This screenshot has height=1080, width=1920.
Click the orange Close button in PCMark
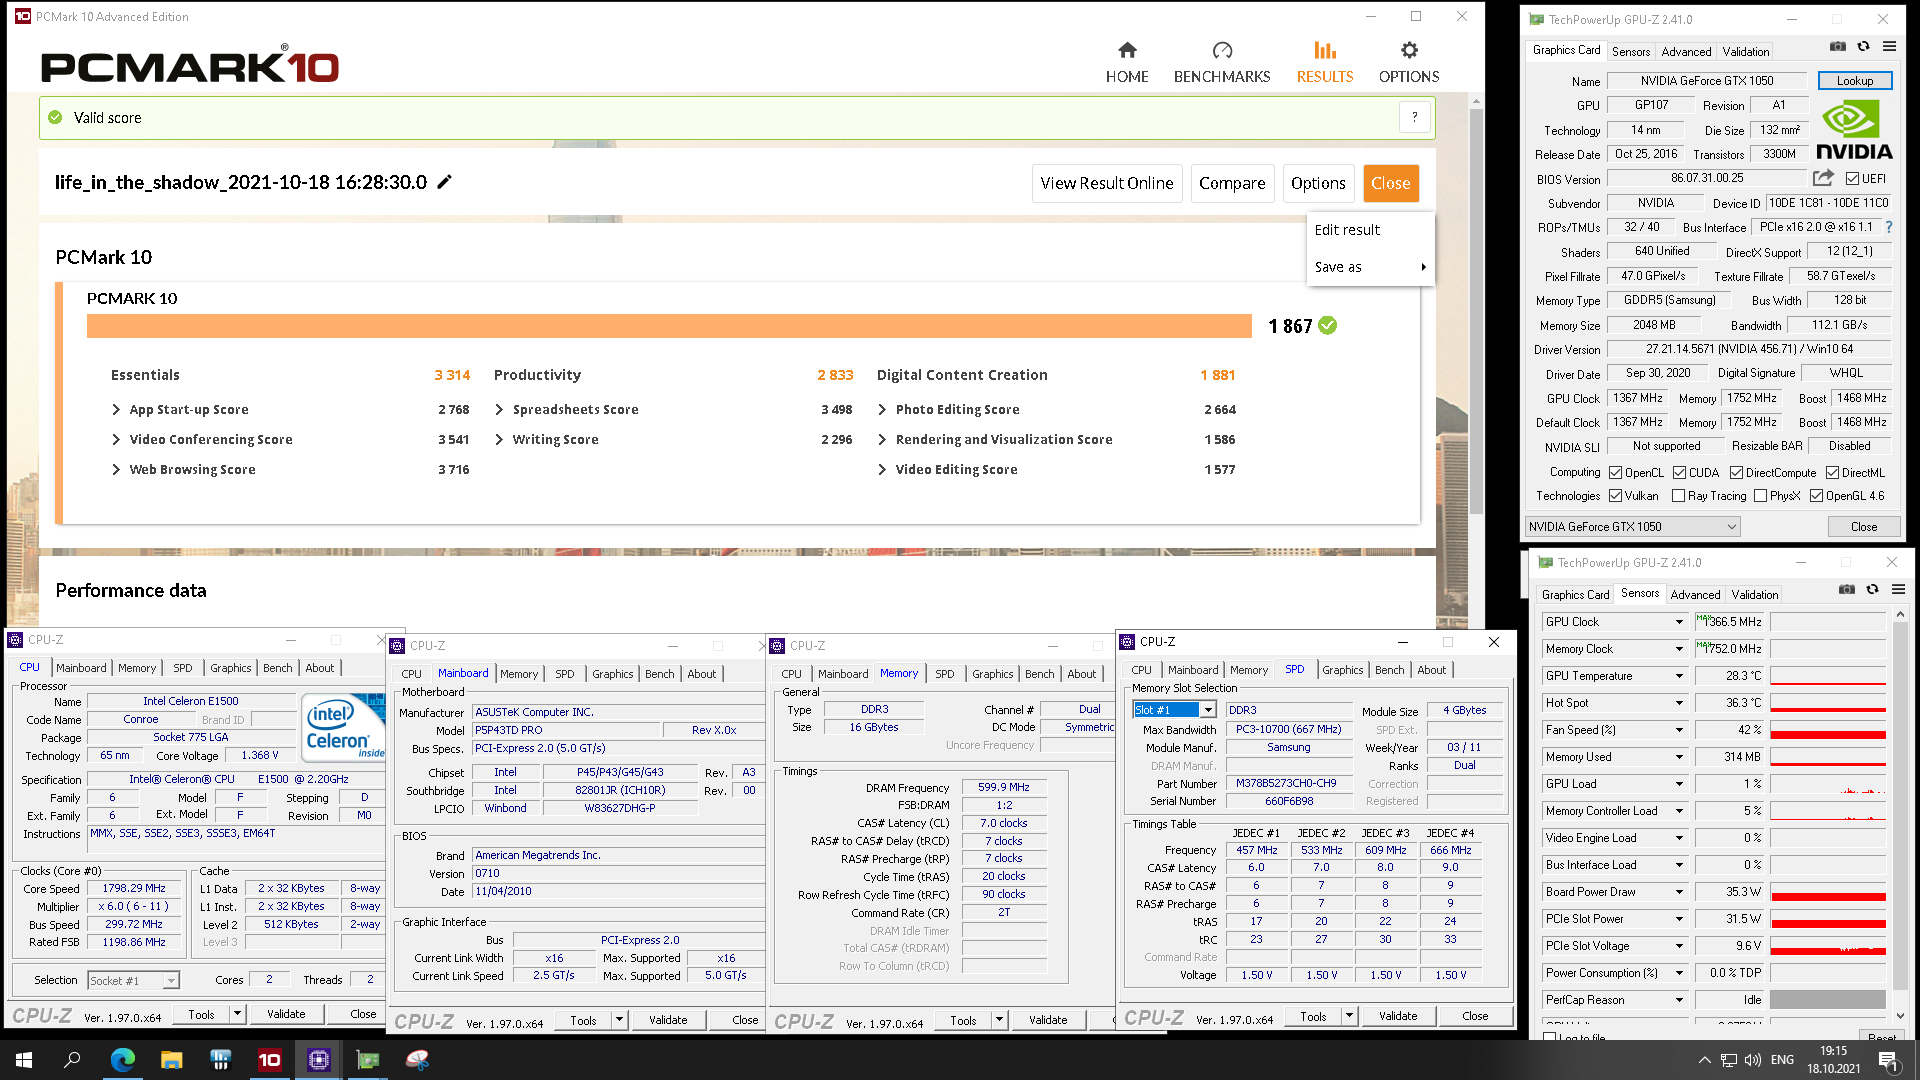pyautogui.click(x=1390, y=183)
